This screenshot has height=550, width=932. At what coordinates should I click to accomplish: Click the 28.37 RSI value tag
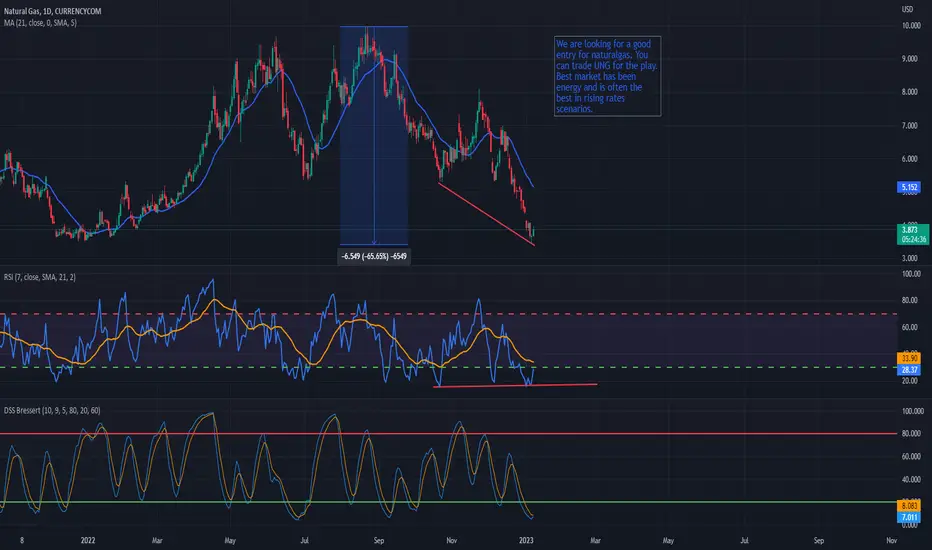(x=909, y=369)
